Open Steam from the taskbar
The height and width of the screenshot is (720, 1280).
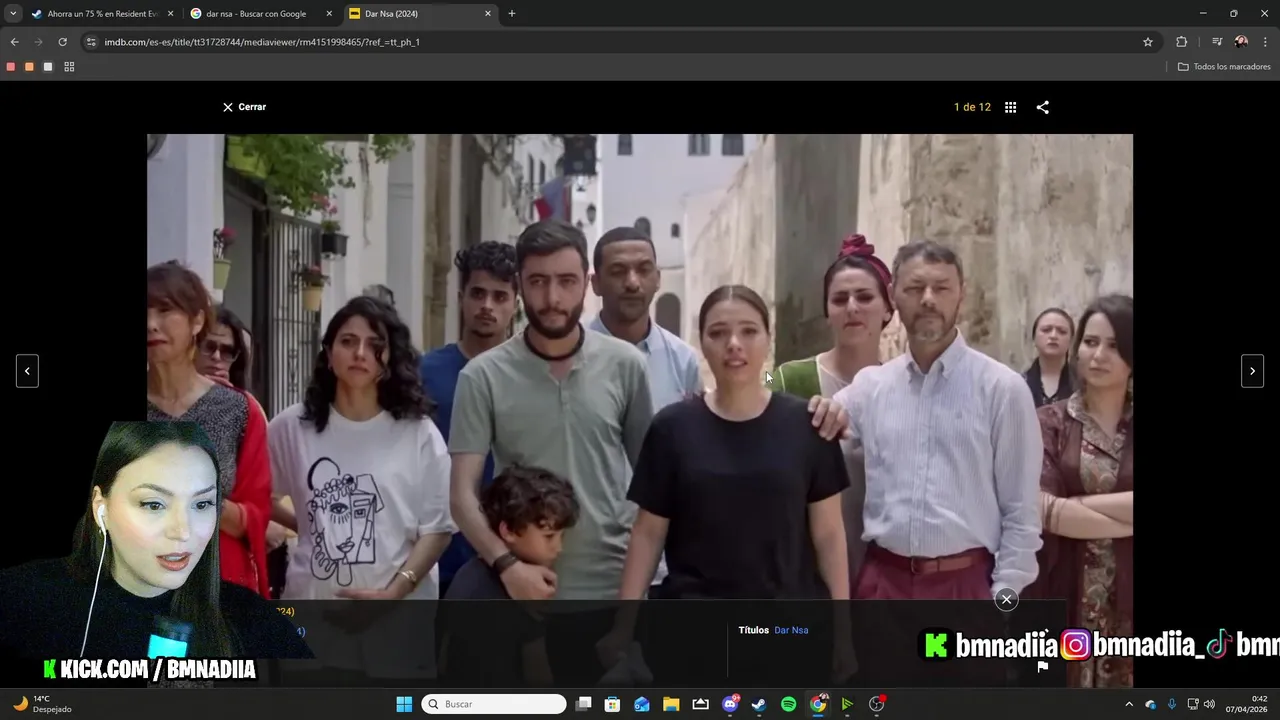coord(759,704)
